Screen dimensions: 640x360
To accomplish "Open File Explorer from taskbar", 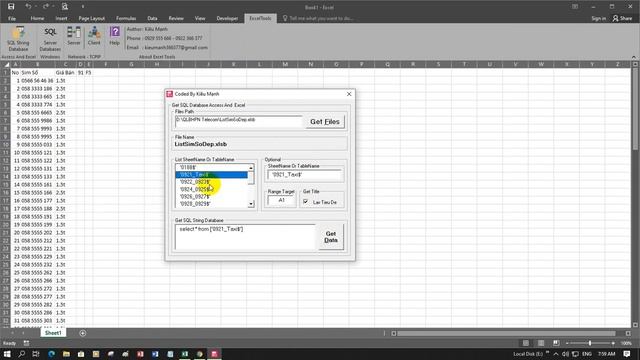I will pyautogui.click(x=66, y=354).
